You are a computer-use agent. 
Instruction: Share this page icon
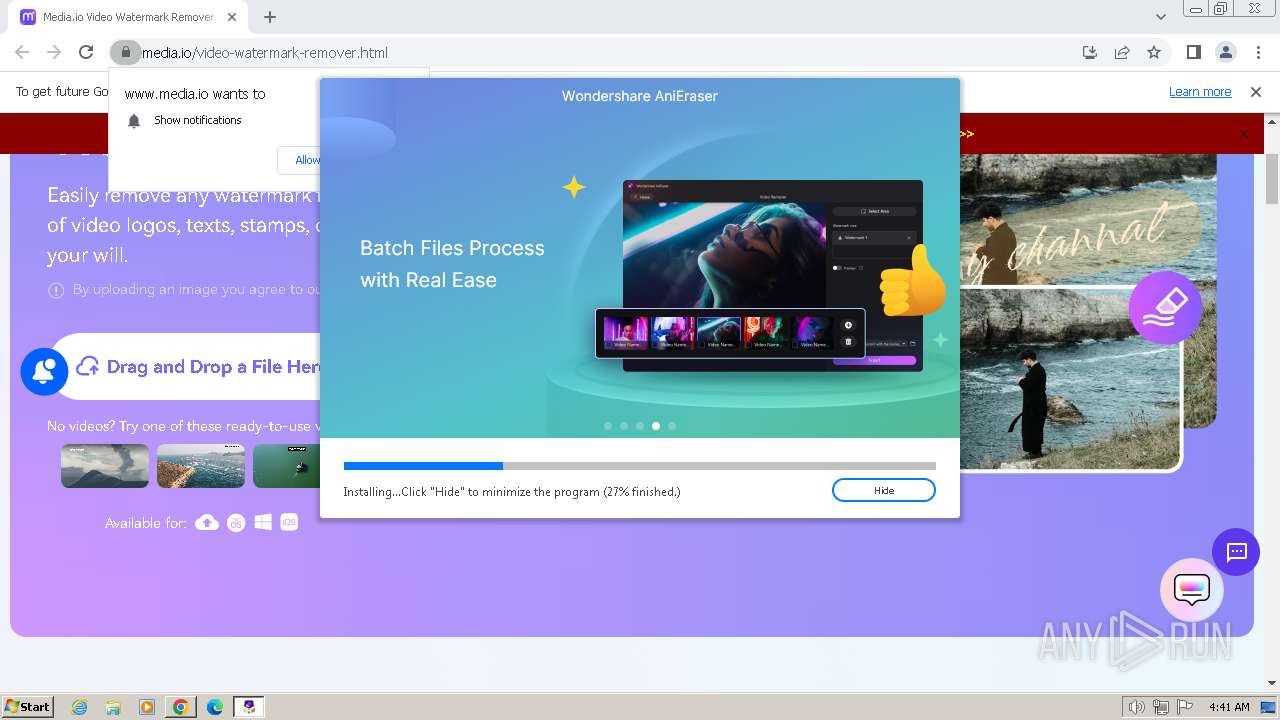[x=1122, y=52]
